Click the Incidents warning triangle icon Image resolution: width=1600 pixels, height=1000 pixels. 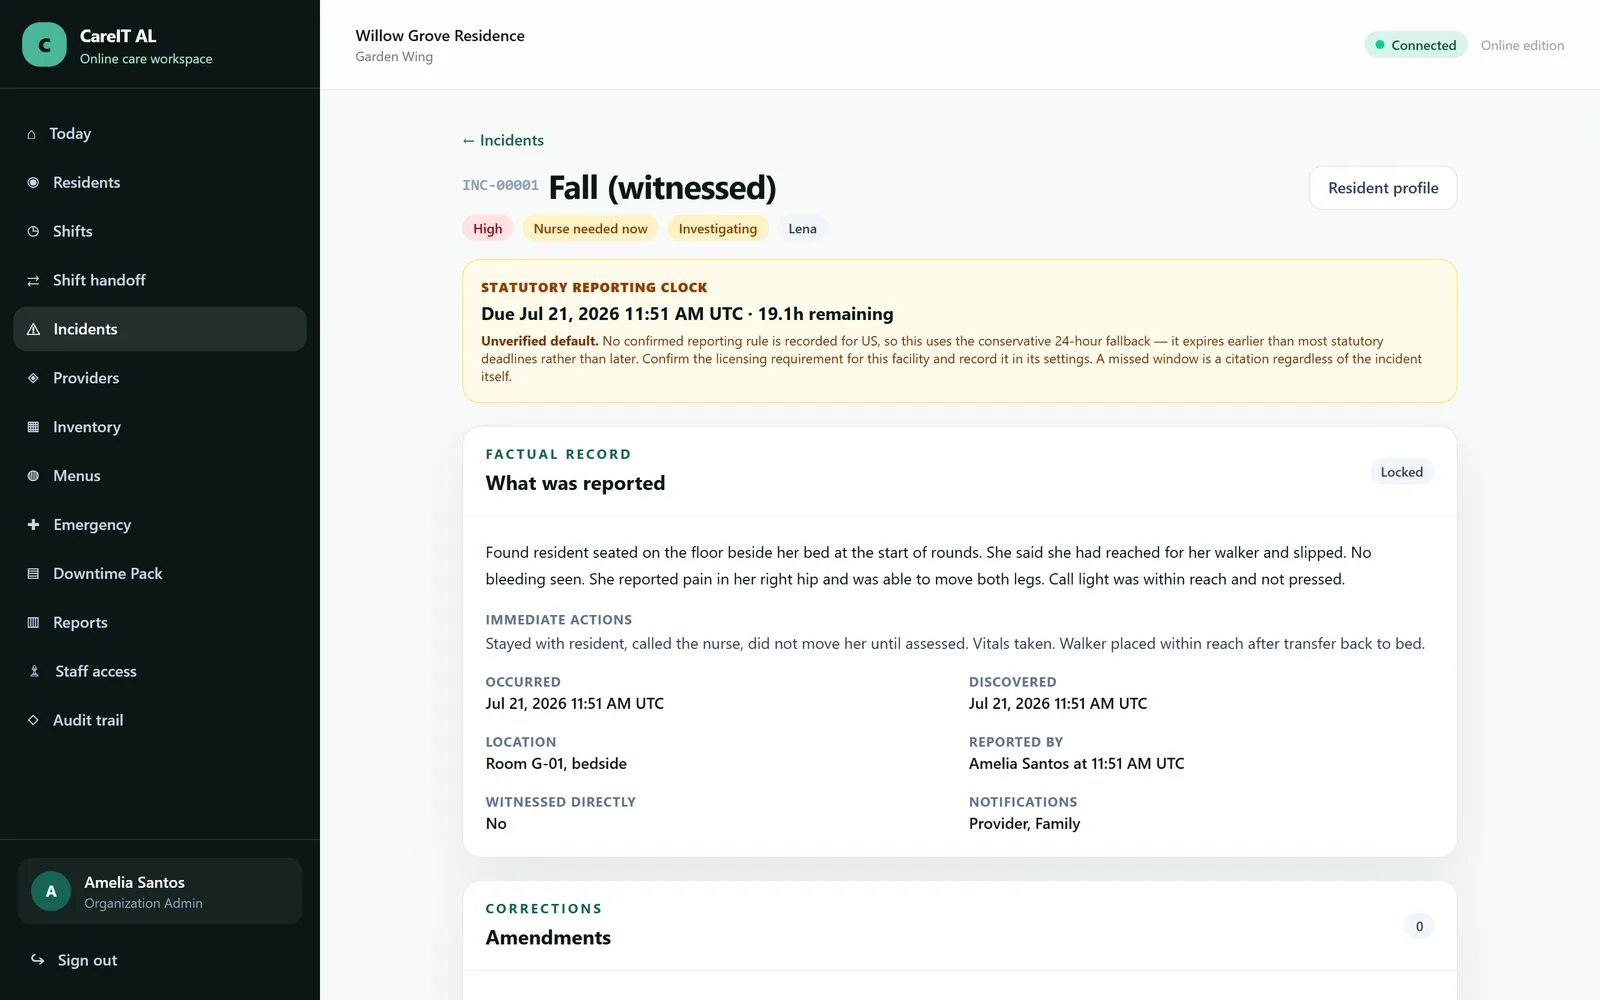point(33,329)
